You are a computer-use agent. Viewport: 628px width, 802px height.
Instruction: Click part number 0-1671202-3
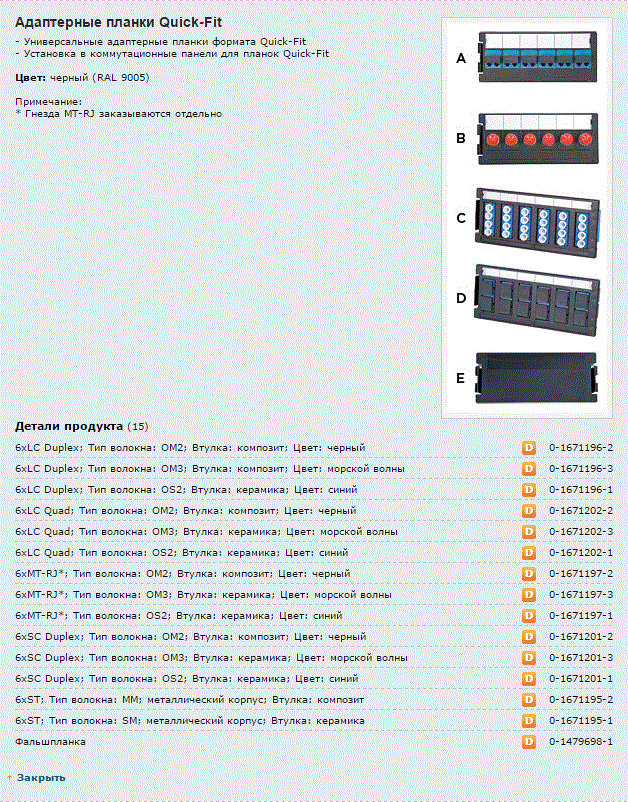(x=581, y=531)
